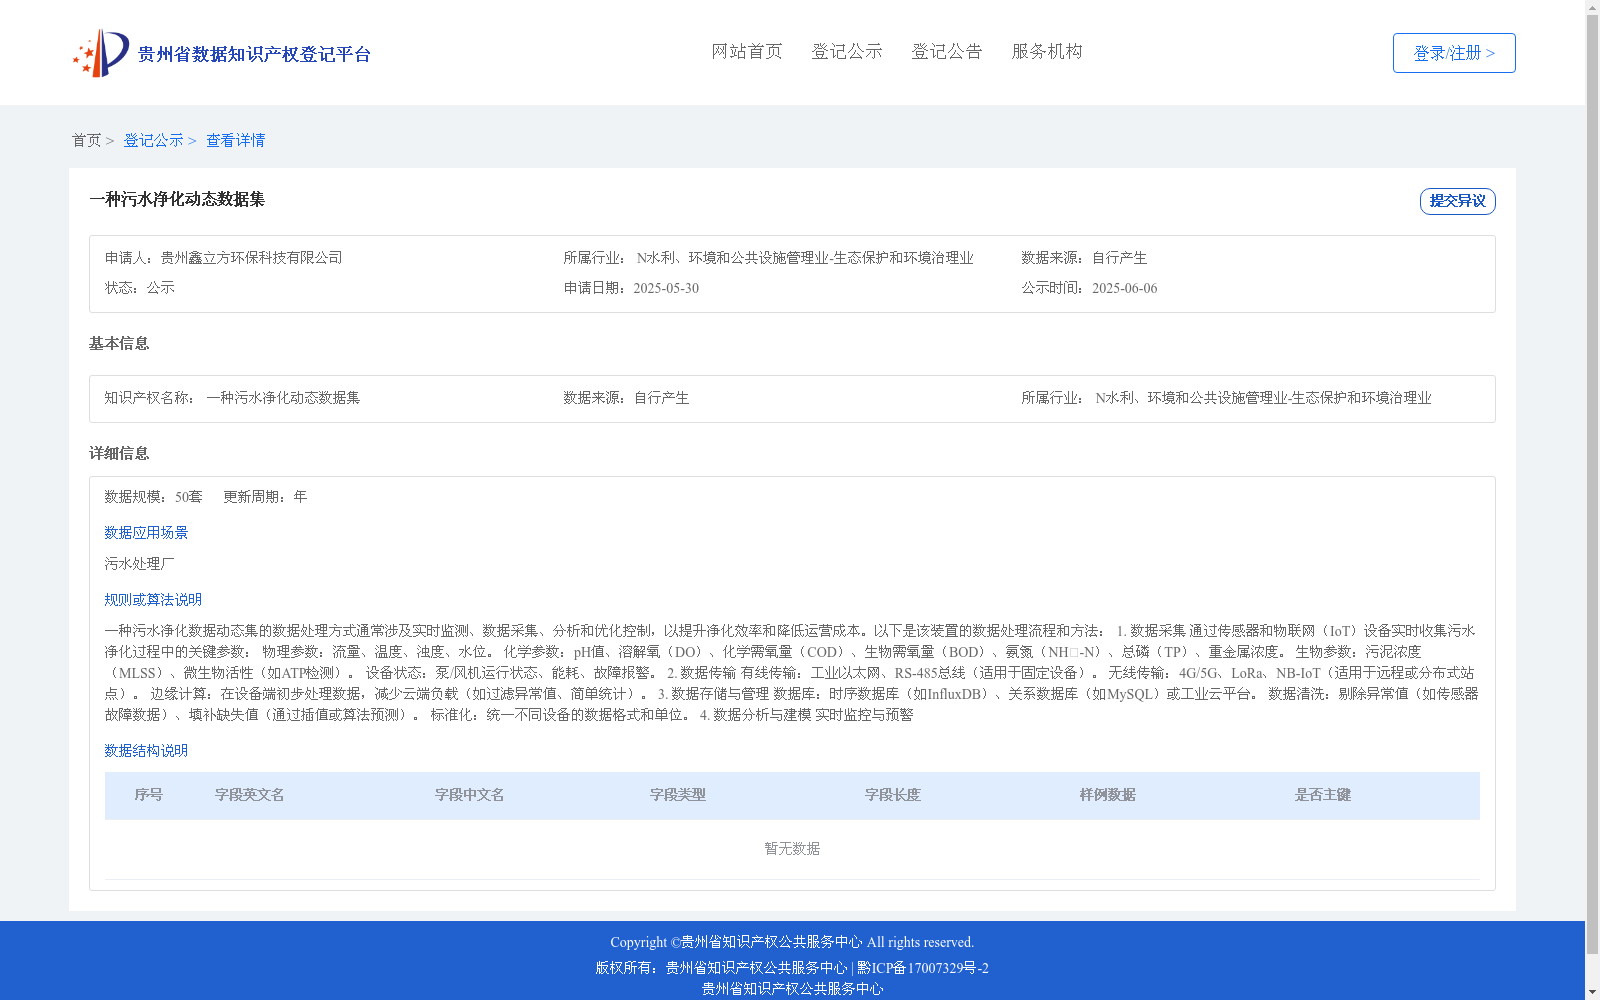Select the publicity date 2025-06-06
This screenshot has height=1000, width=1600.
click(x=1124, y=288)
